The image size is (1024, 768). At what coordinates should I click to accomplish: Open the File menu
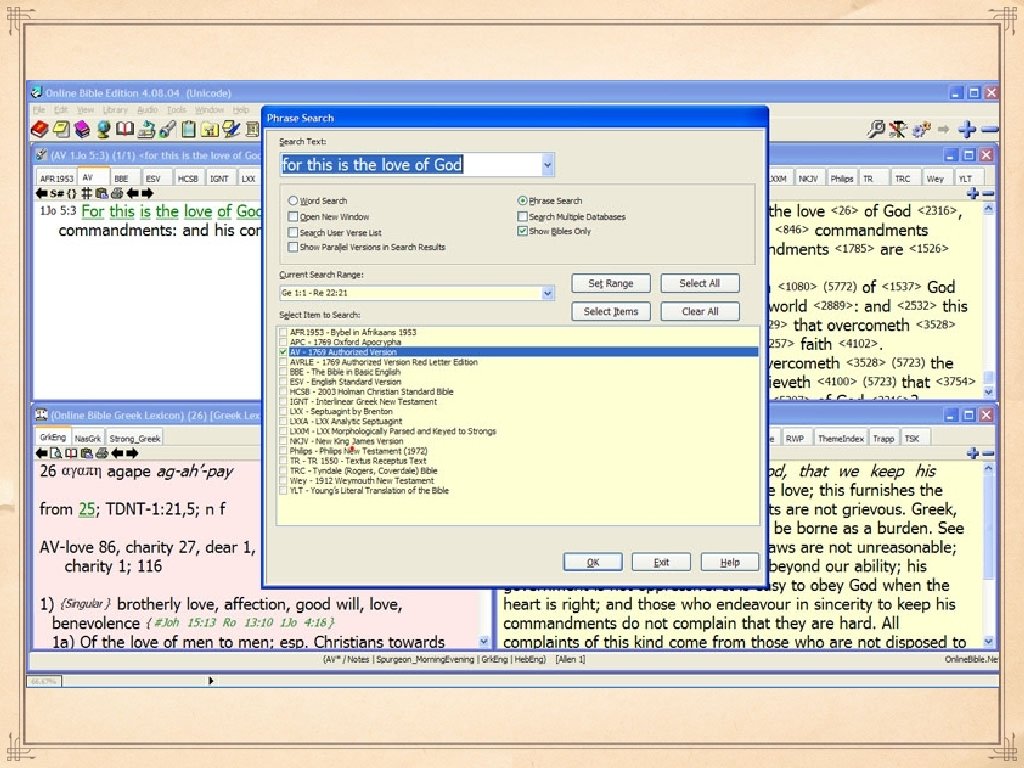click(x=39, y=110)
